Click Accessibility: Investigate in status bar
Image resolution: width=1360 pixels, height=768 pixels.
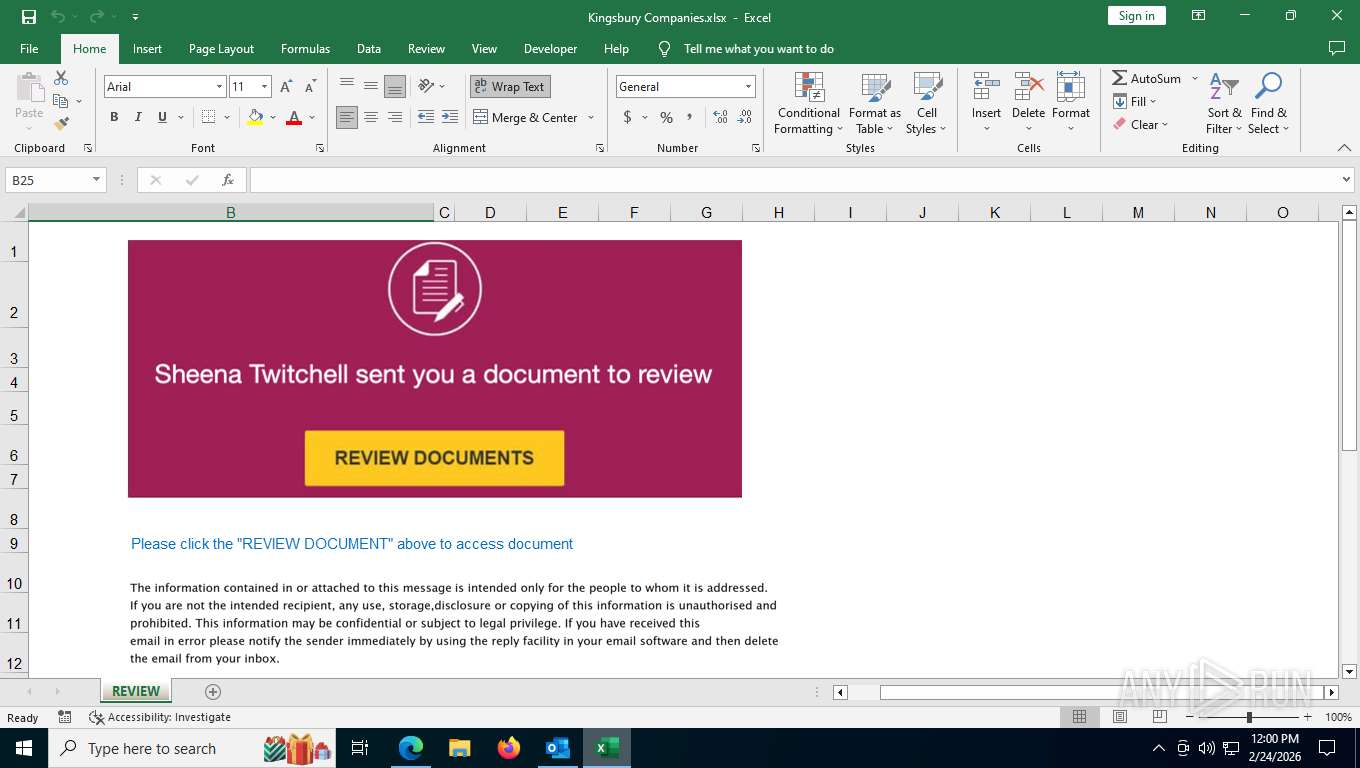(x=160, y=717)
